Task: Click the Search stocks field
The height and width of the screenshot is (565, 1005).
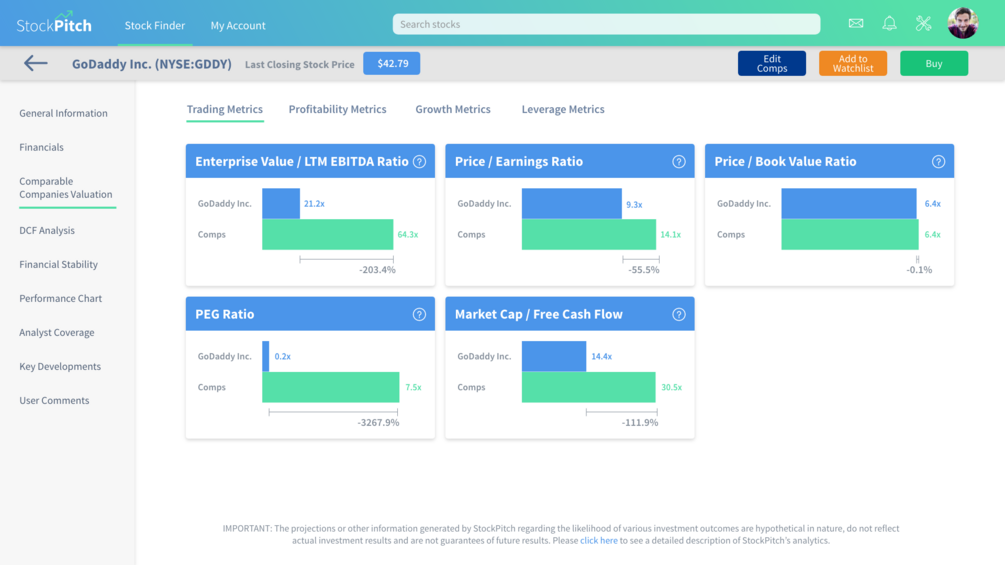Action: pos(606,24)
